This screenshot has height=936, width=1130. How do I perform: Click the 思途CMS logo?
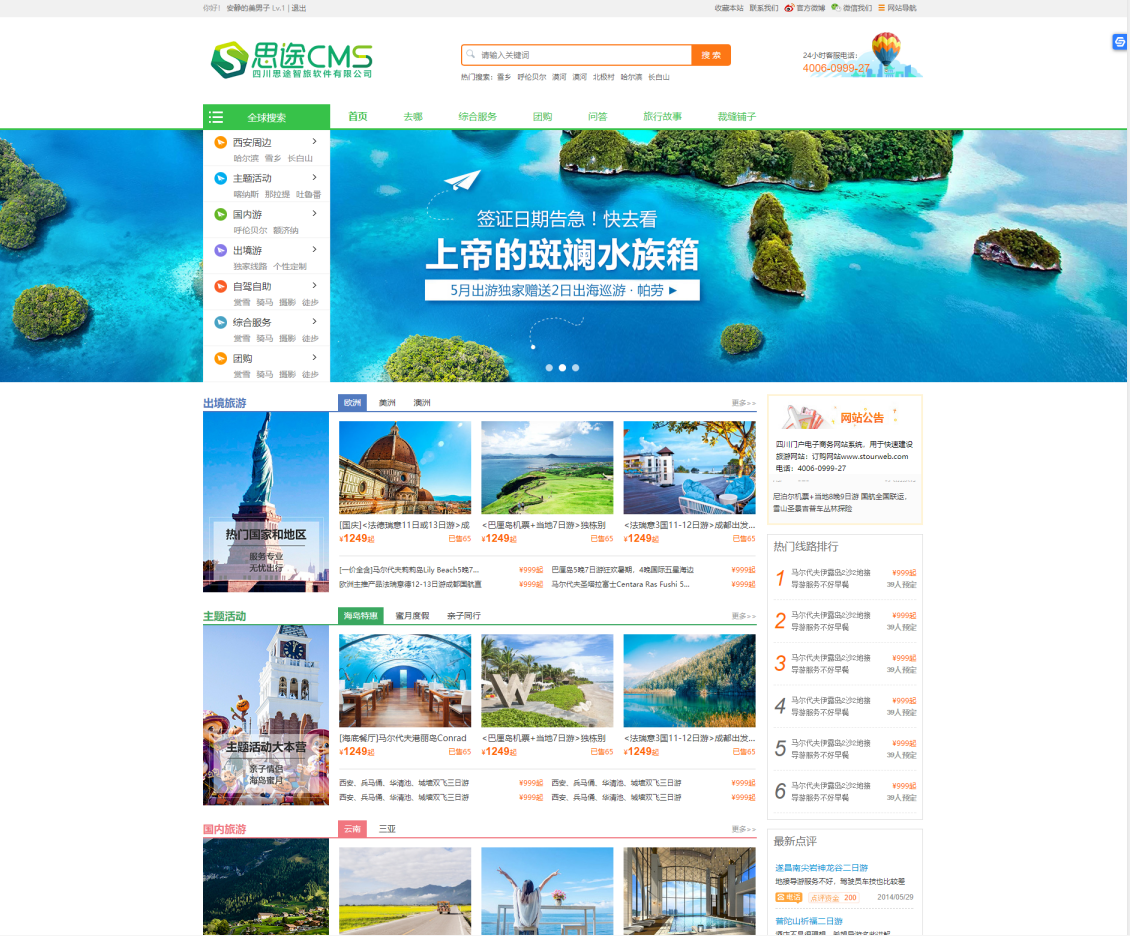(x=291, y=60)
